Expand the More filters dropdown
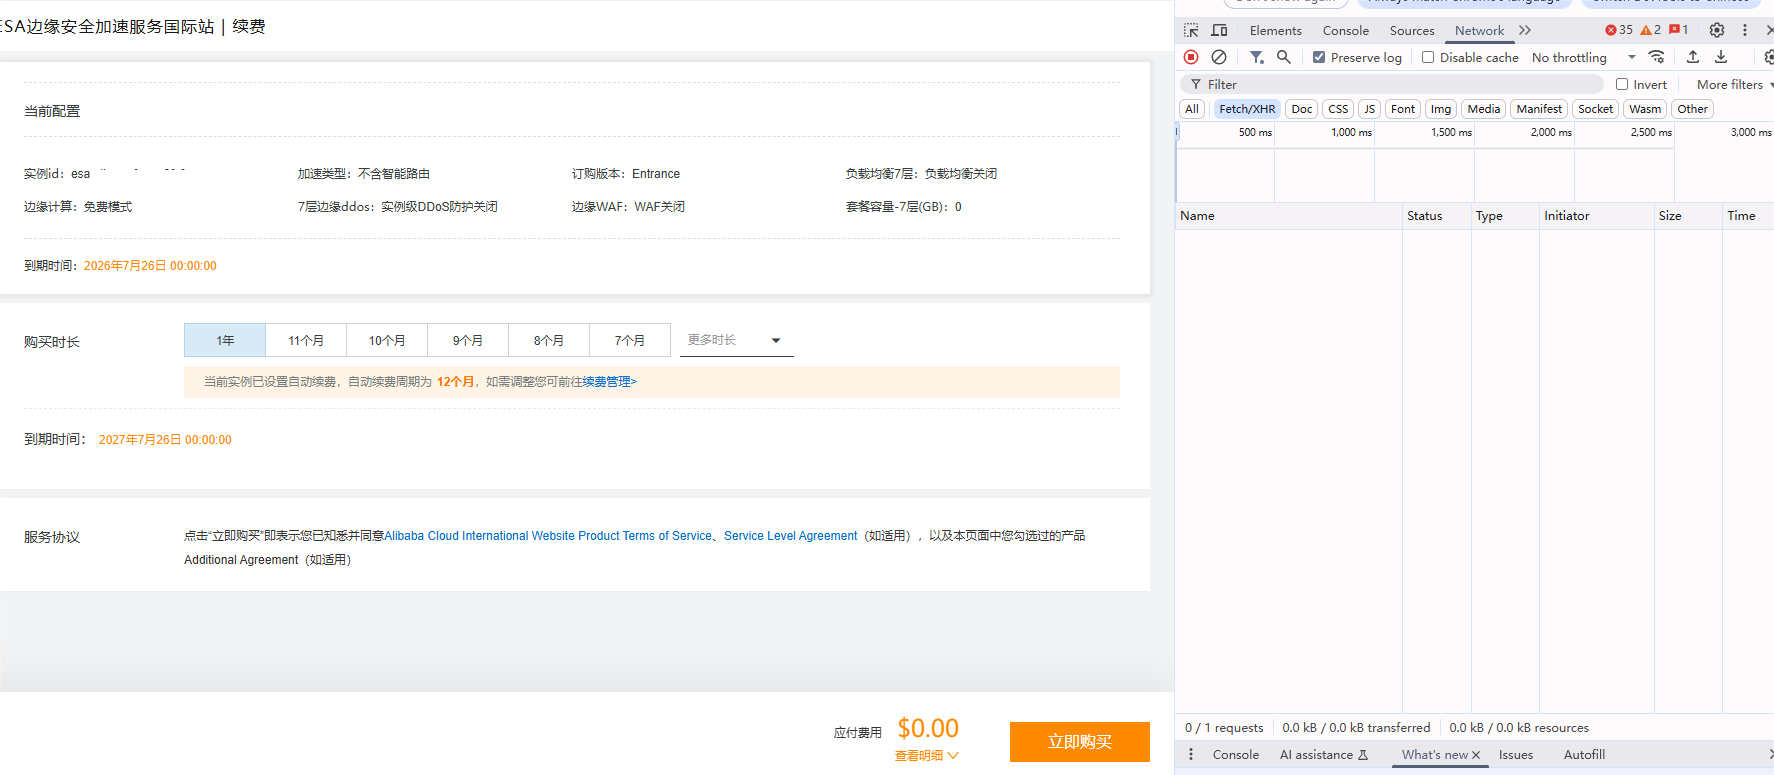Image resolution: width=1774 pixels, height=775 pixels. click(x=1735, y=84)
